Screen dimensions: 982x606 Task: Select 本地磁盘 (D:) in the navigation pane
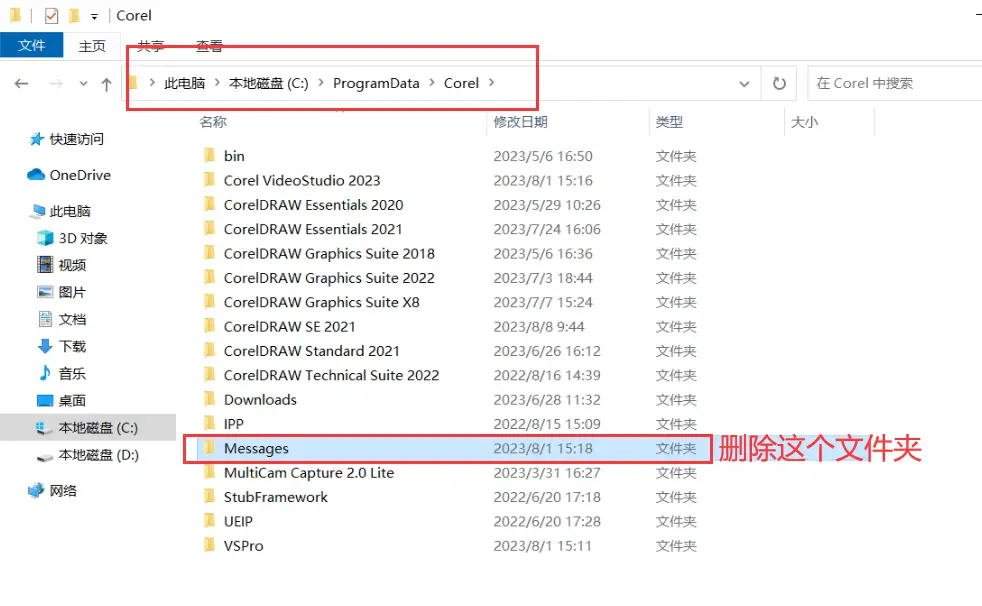point(98,455)
